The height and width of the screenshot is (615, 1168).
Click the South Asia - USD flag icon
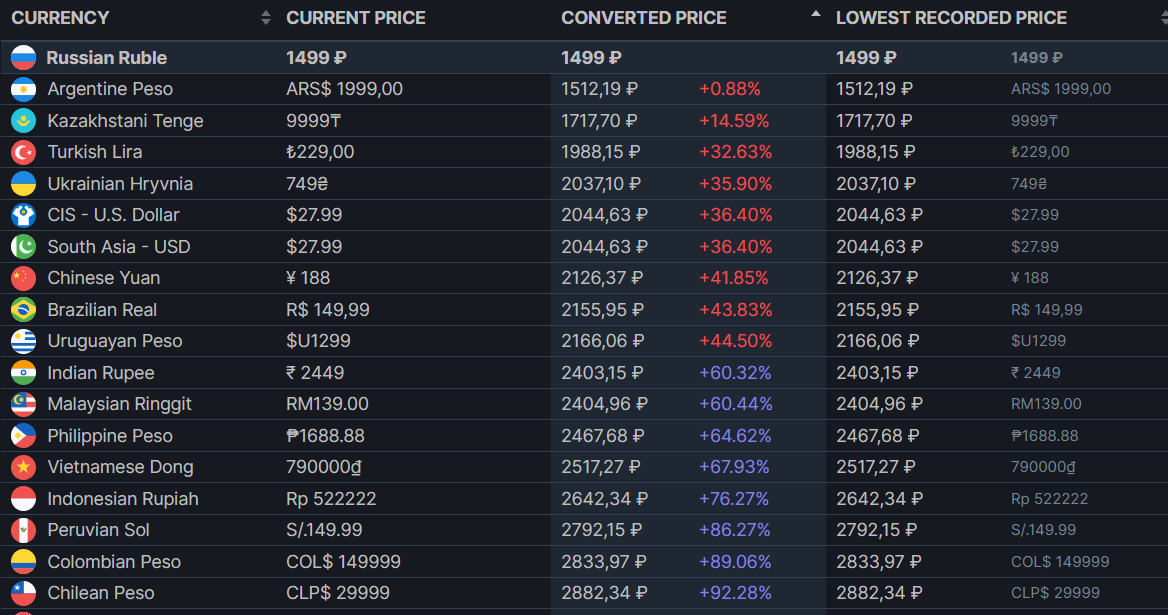(x=23, y=246)
